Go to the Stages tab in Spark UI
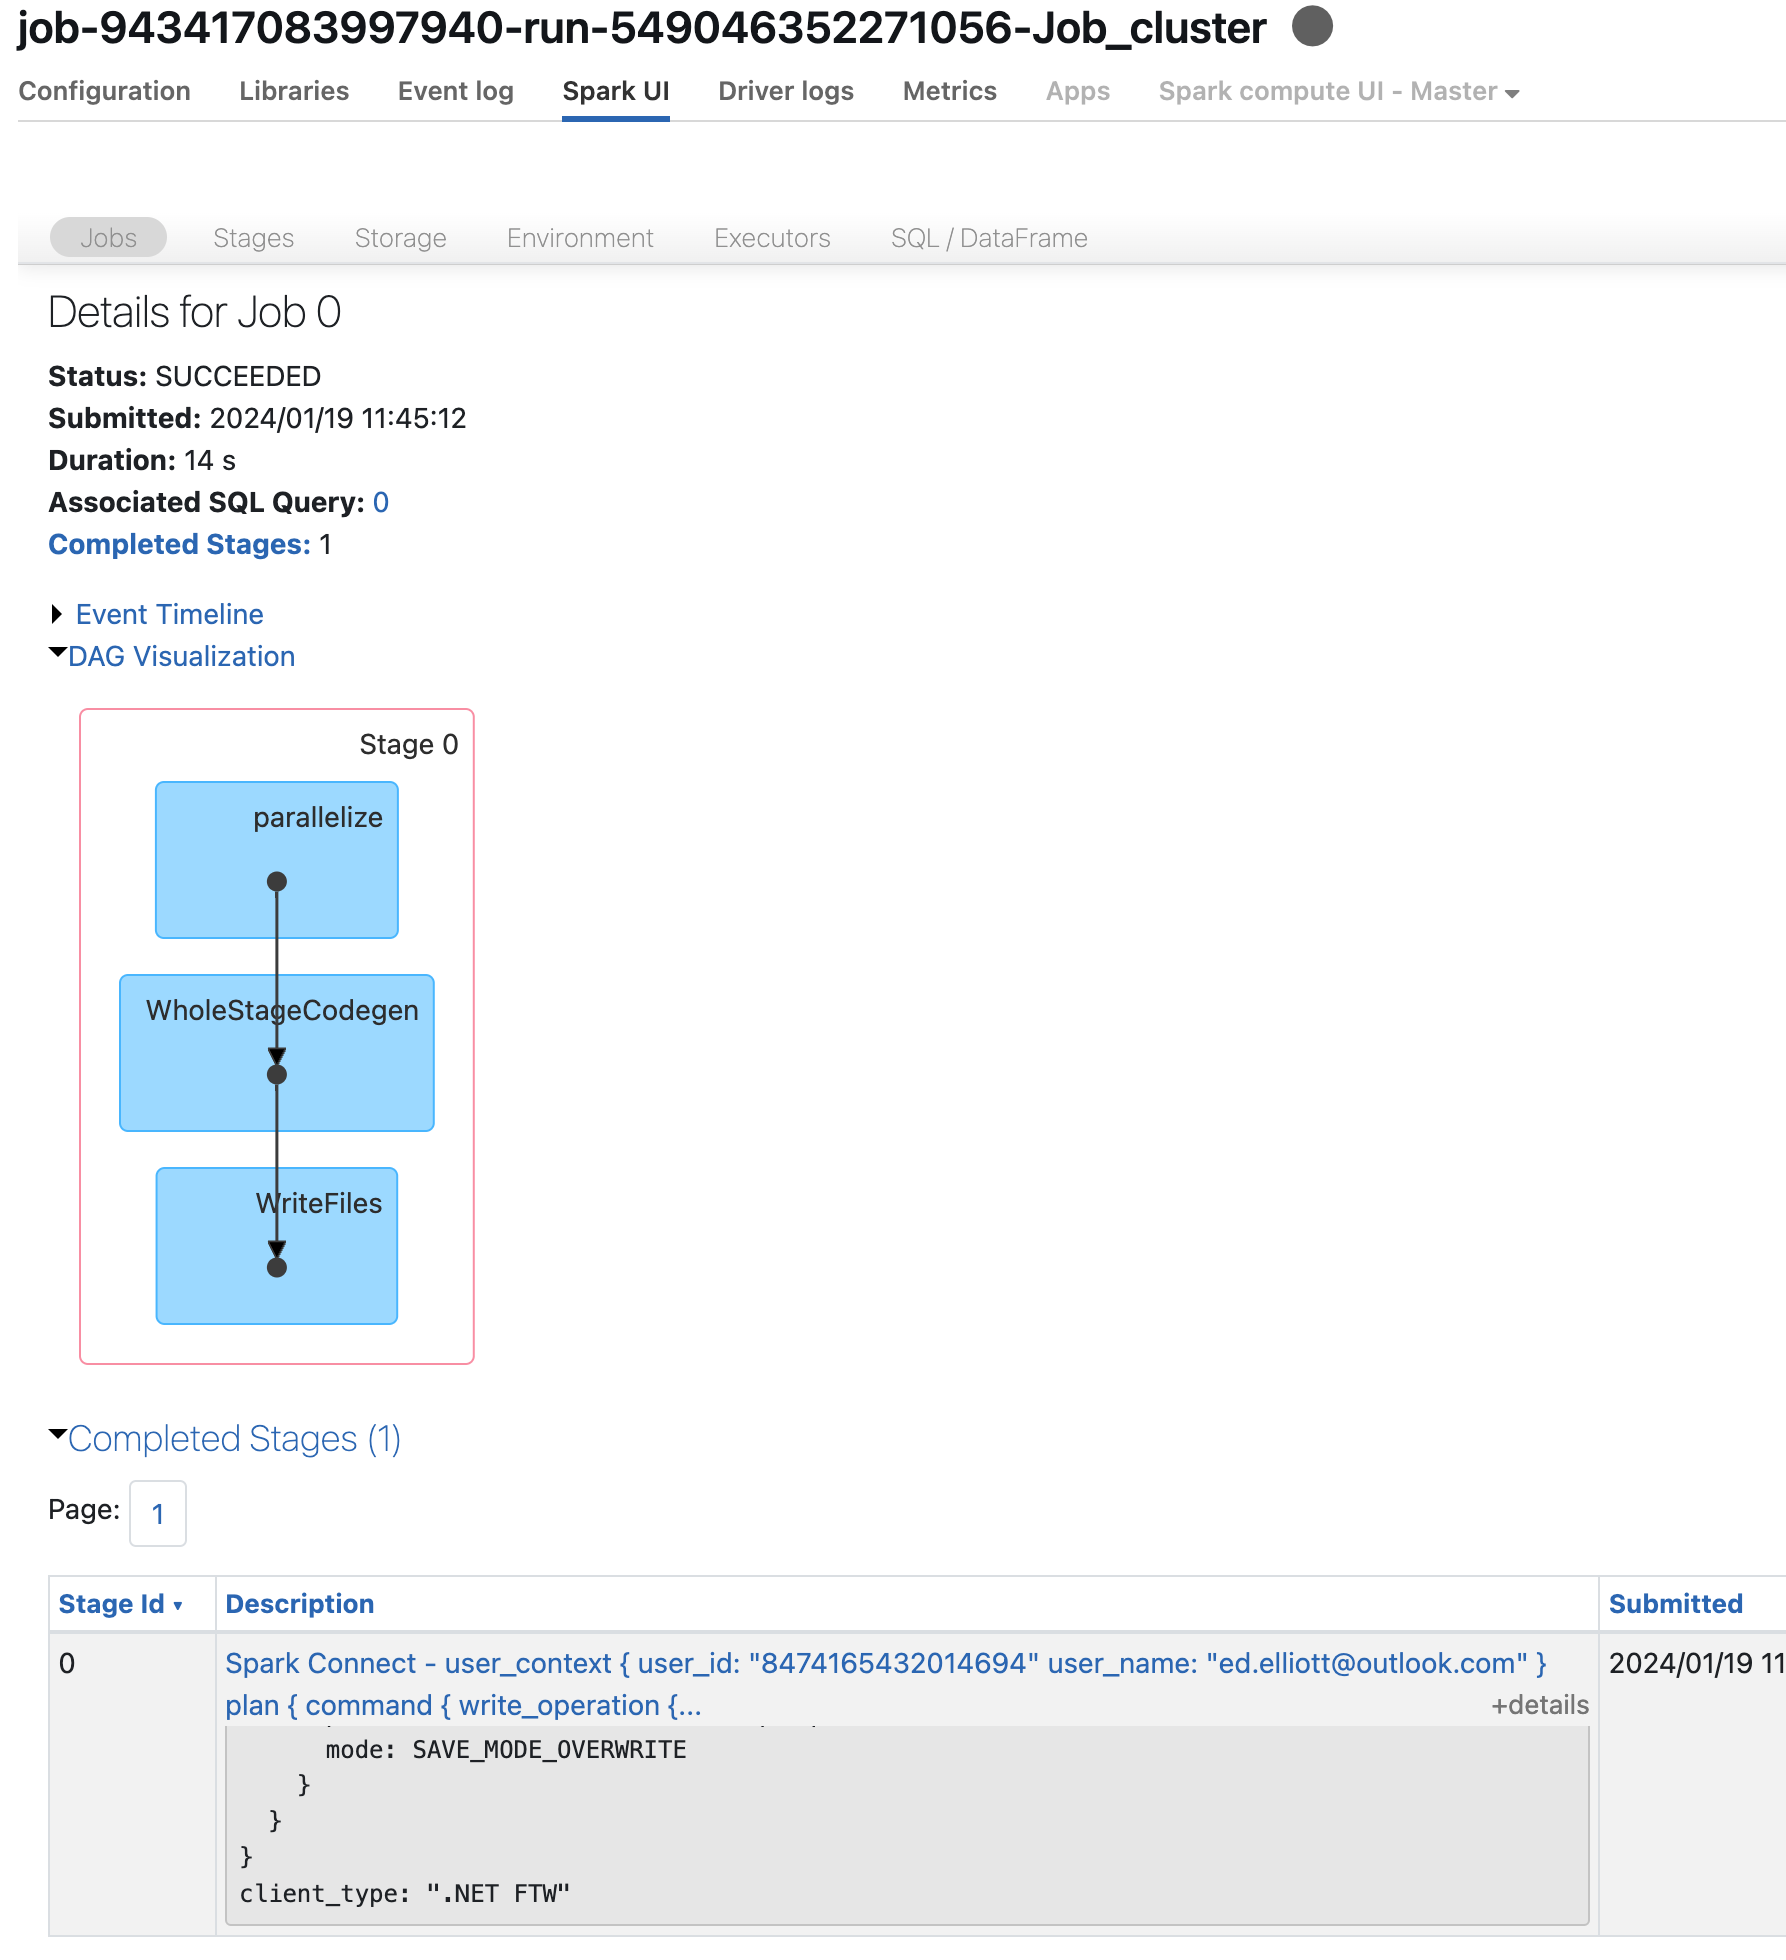The height and width of the screenshot is (1960, 1786). pyautogui.click(x=253, y=238)
